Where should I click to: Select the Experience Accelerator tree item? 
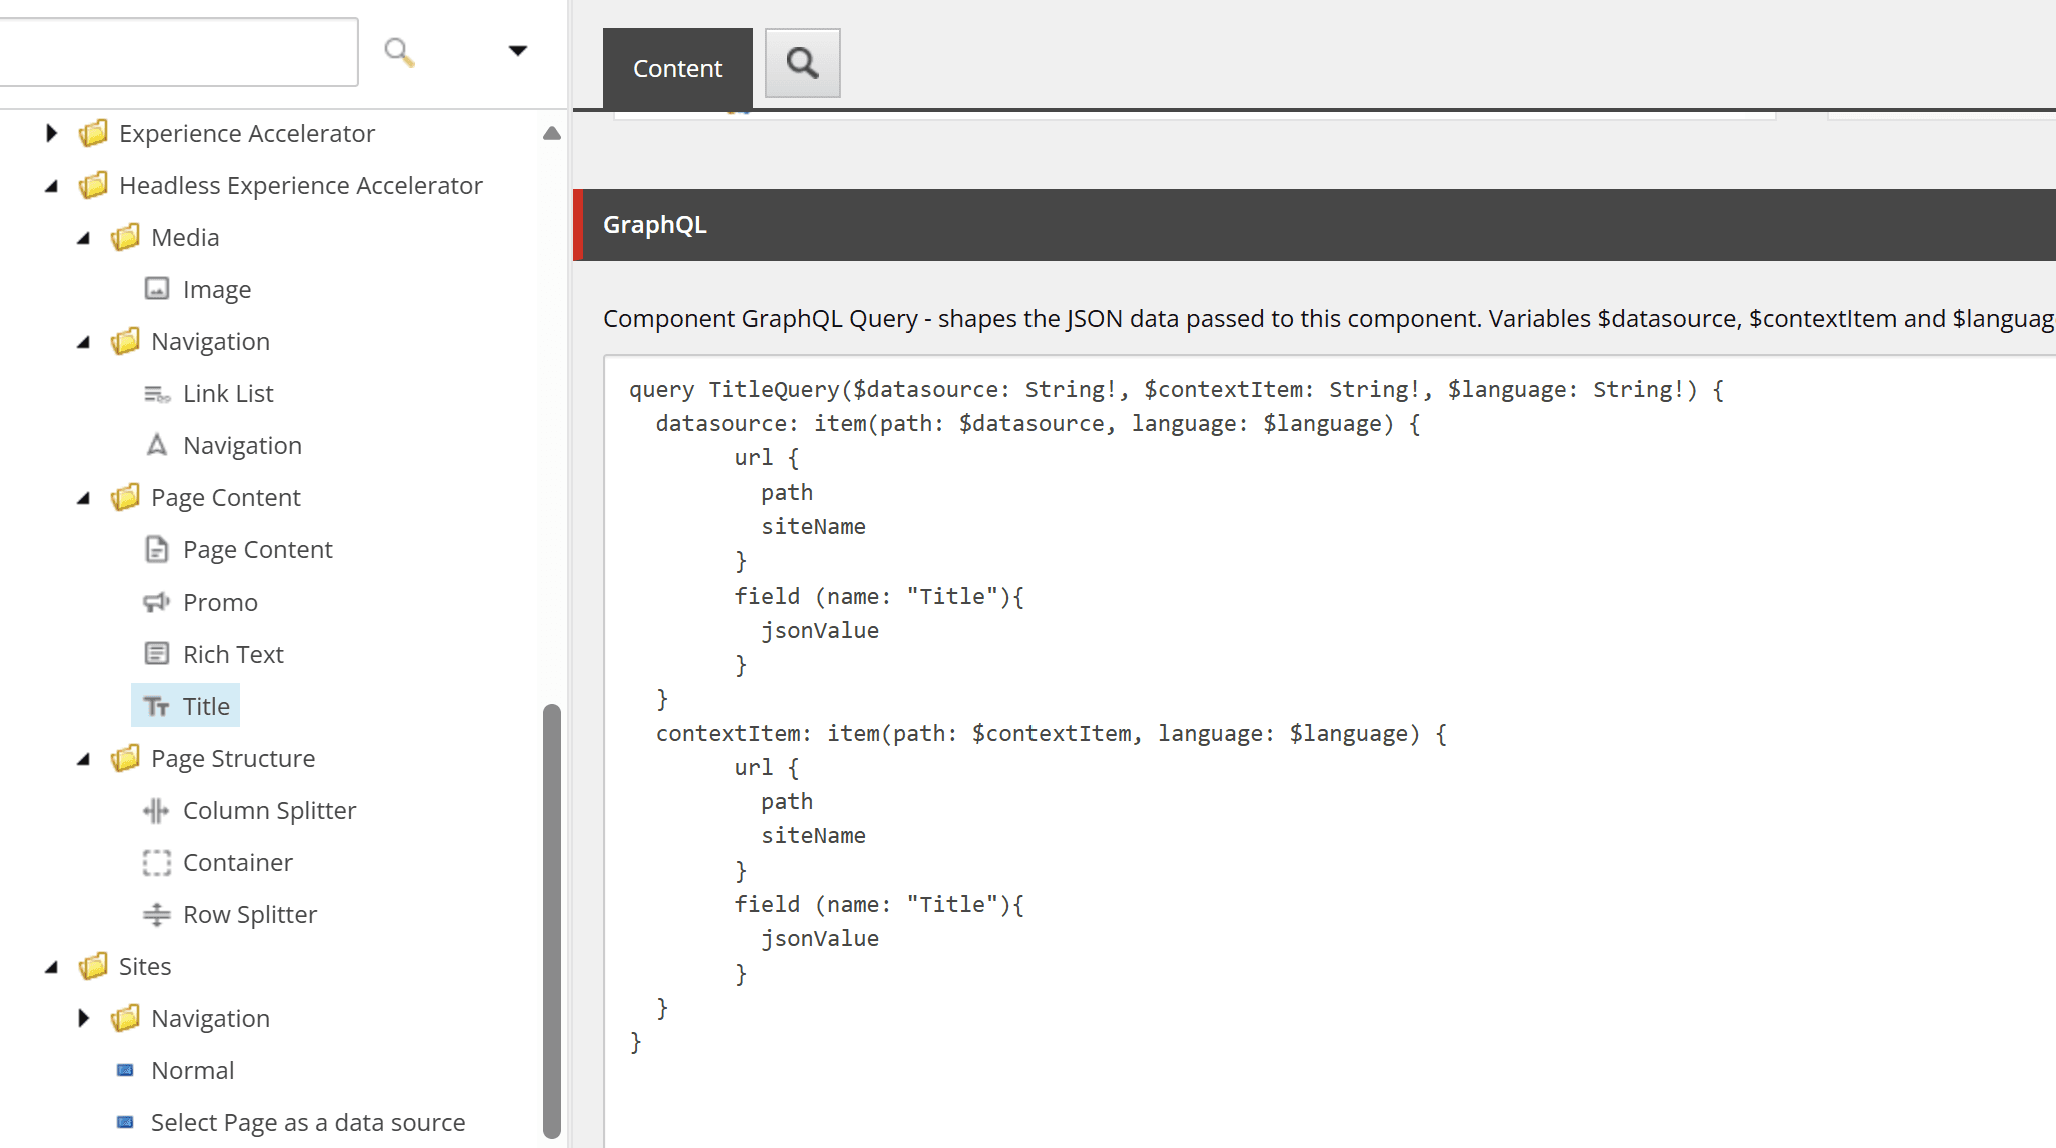click(x=246, y=133)
